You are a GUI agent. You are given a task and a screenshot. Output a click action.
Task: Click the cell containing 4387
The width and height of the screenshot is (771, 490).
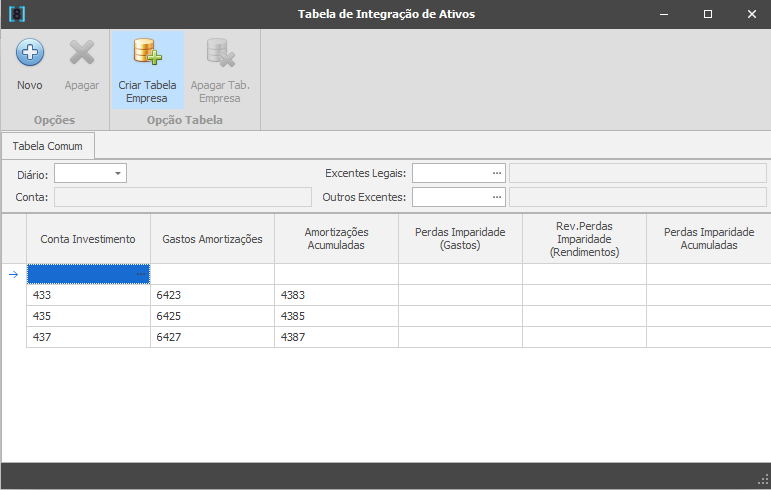coord(336,337)
